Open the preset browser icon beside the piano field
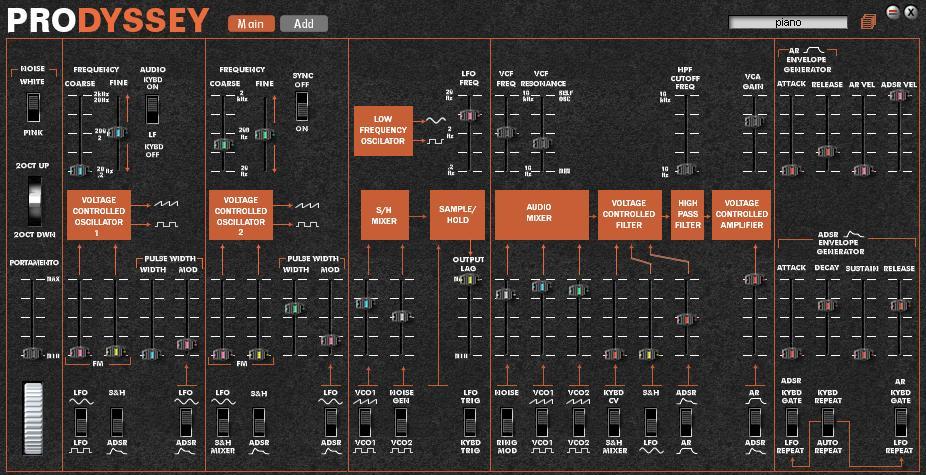926x475 pixels. [869, 22]
